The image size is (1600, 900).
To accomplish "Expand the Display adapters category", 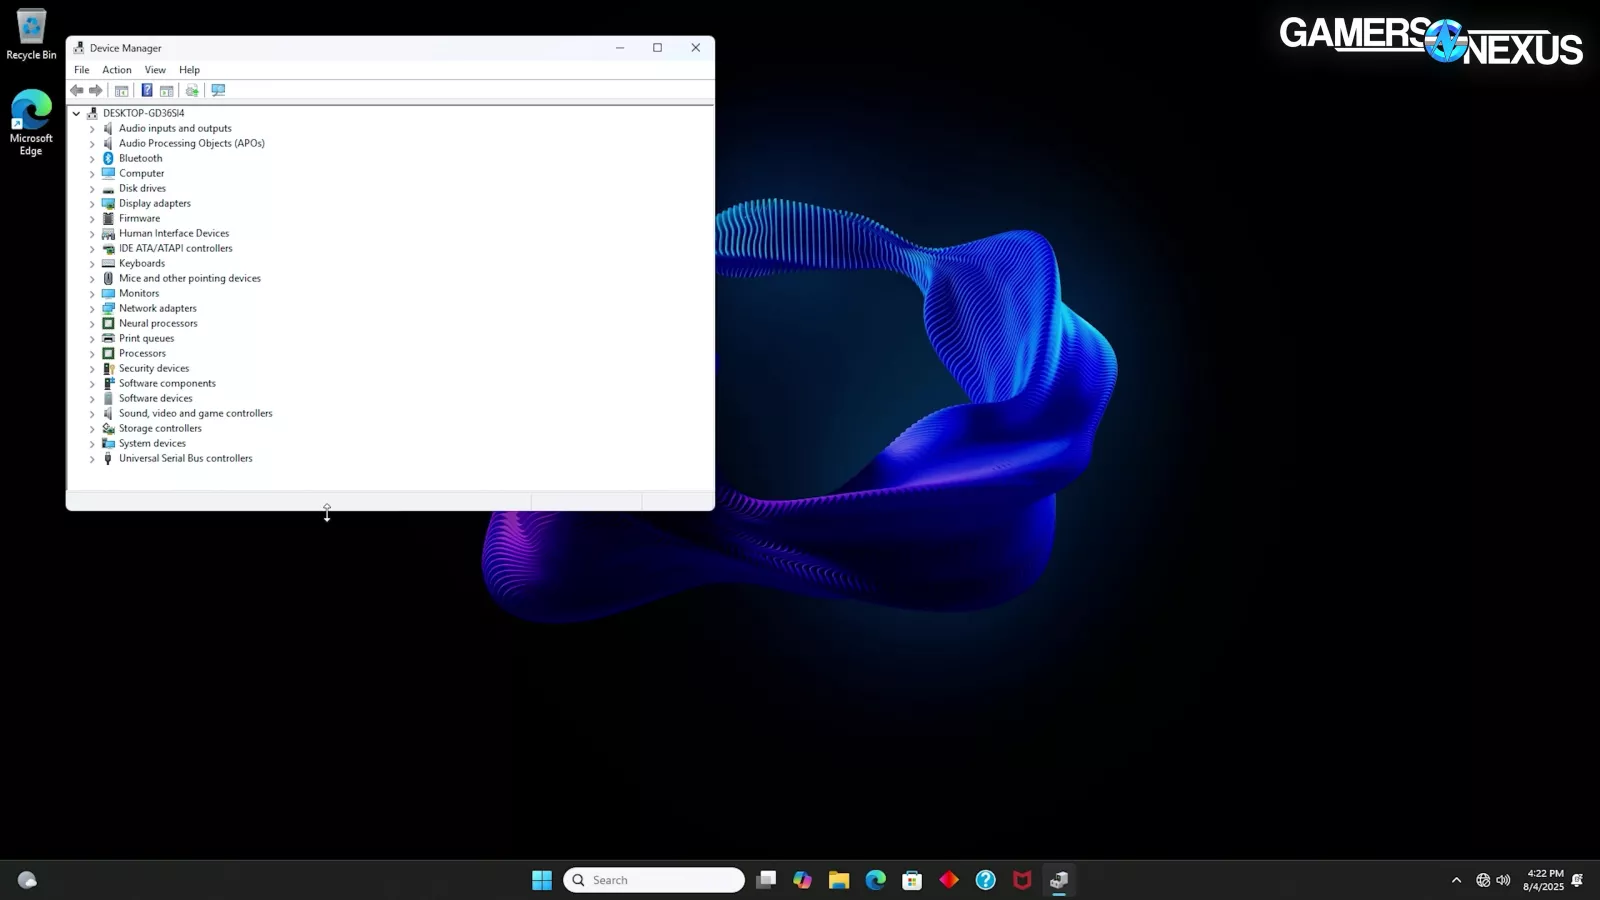I will click(x=92, y=204).
